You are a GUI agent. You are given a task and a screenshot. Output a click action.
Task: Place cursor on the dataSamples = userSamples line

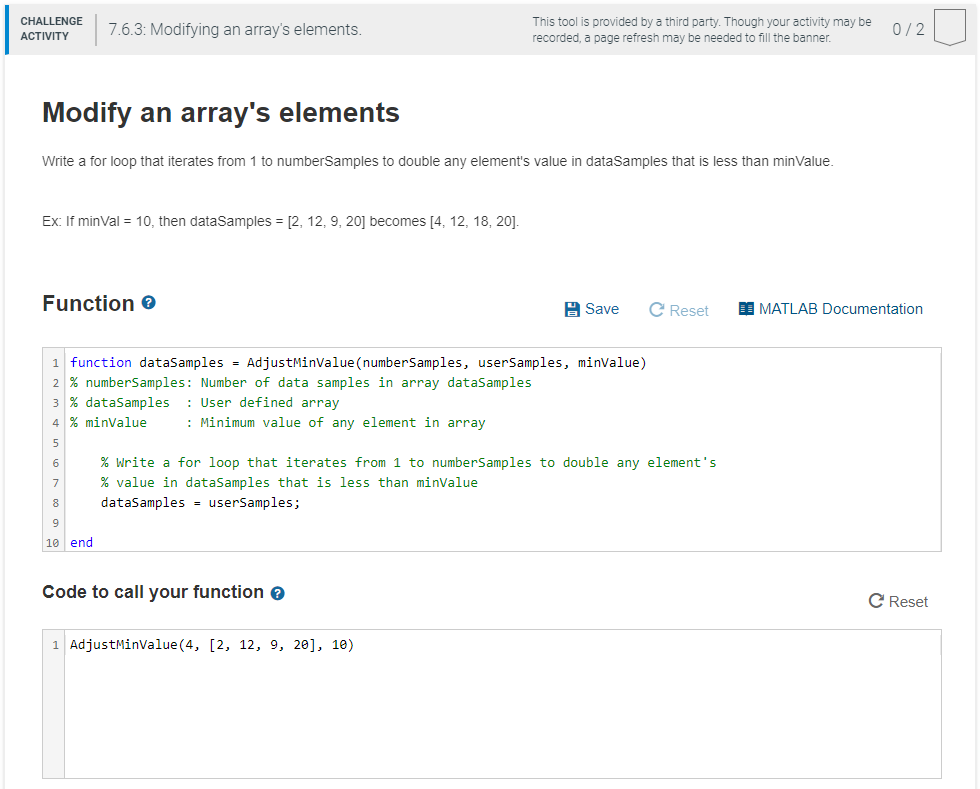click(x=201, y=503)
